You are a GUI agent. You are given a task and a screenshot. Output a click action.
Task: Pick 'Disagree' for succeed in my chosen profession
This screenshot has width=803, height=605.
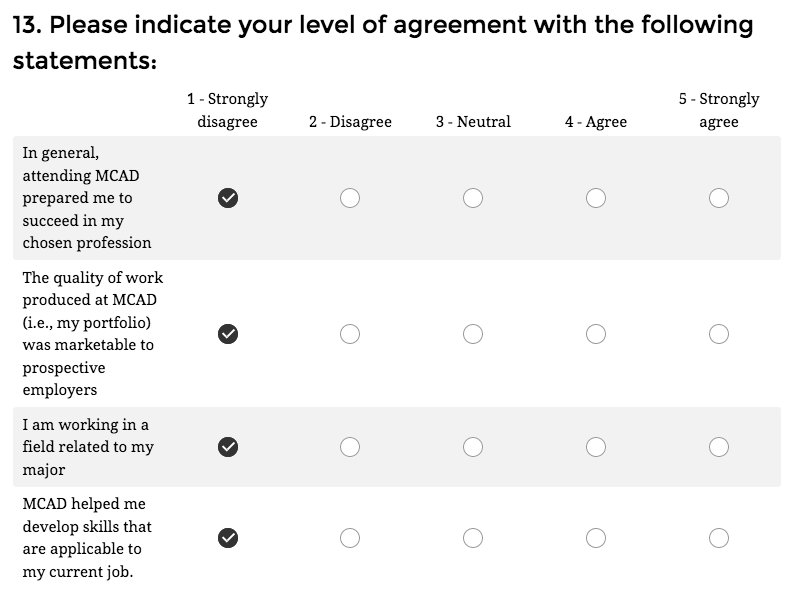pos(350,198)
